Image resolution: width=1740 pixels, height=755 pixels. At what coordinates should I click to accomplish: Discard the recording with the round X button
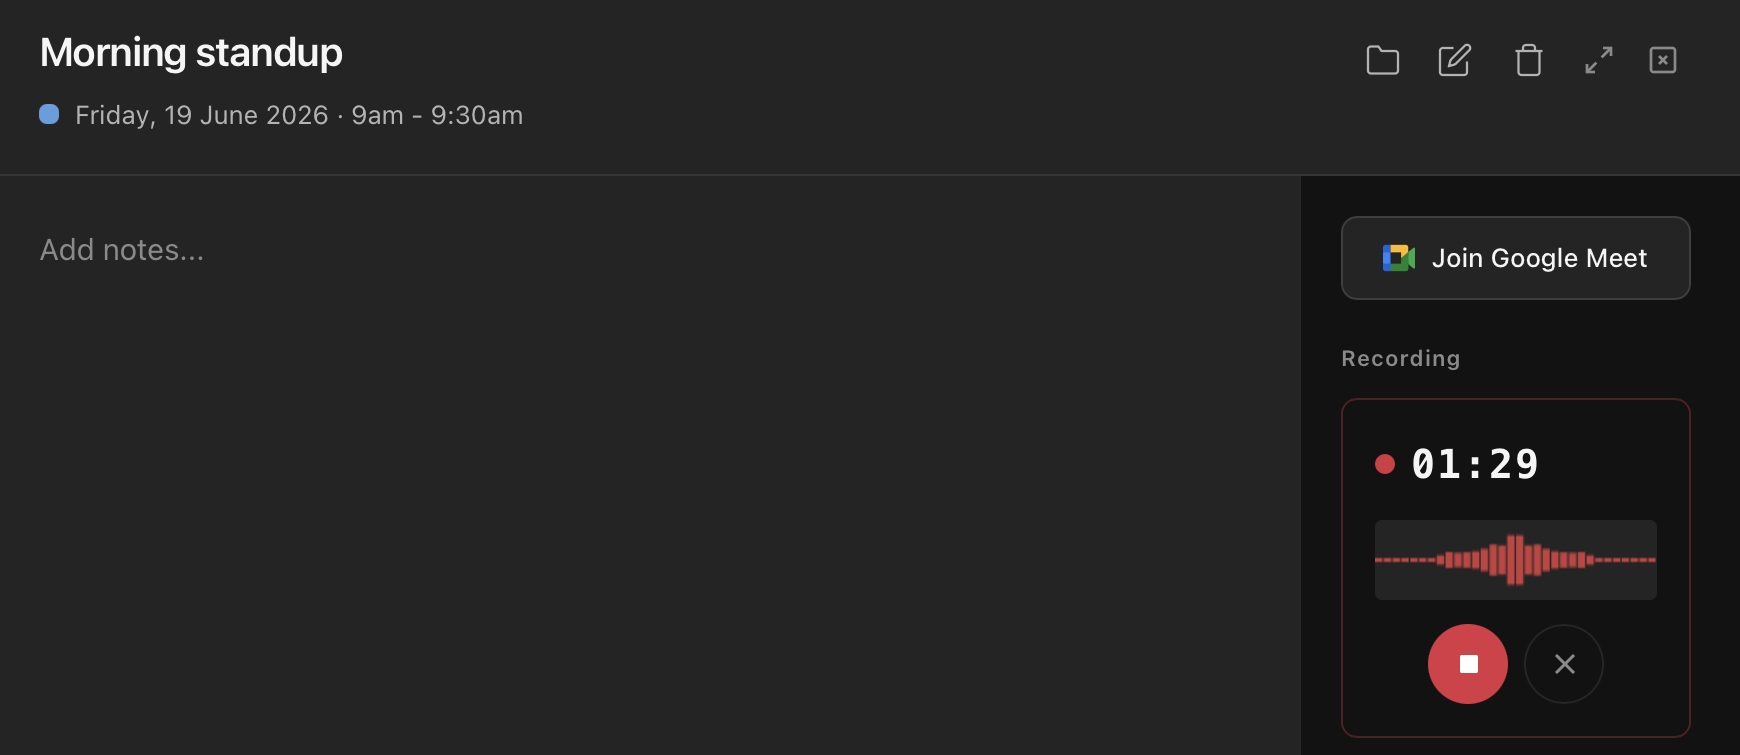(x=1564, y=664)
